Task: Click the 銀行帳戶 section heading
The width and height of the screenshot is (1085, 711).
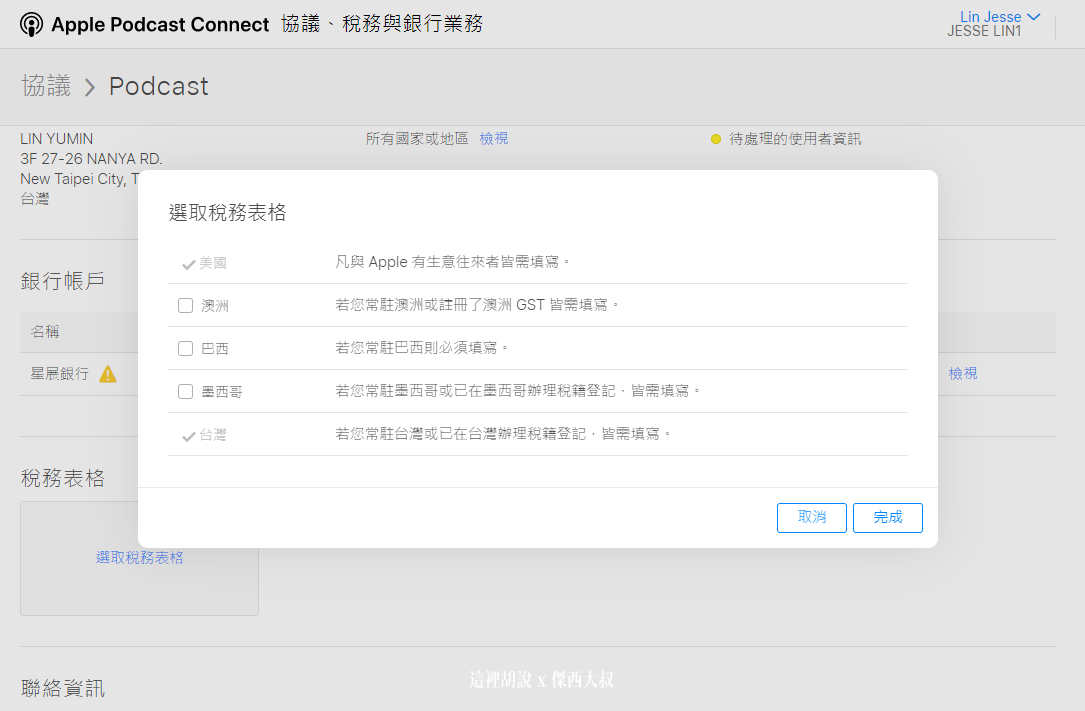Action: coord(63,281)
